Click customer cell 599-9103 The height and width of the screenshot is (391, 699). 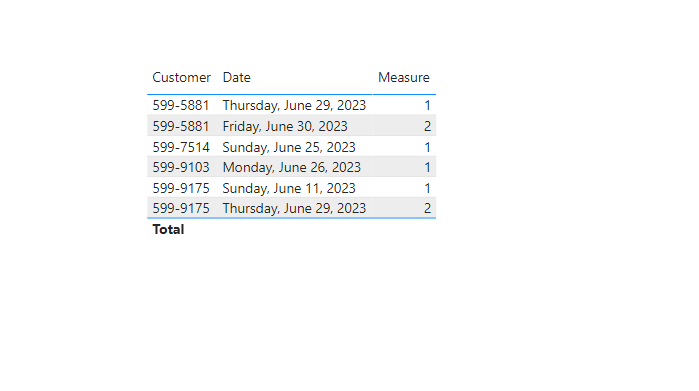pos(181,167)
